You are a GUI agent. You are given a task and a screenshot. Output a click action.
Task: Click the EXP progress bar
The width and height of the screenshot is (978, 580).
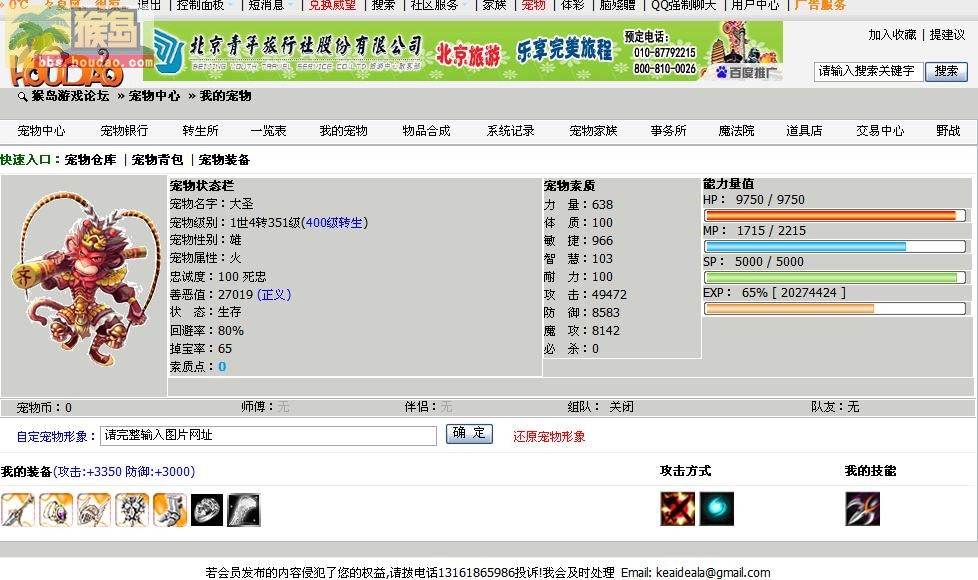835,308
